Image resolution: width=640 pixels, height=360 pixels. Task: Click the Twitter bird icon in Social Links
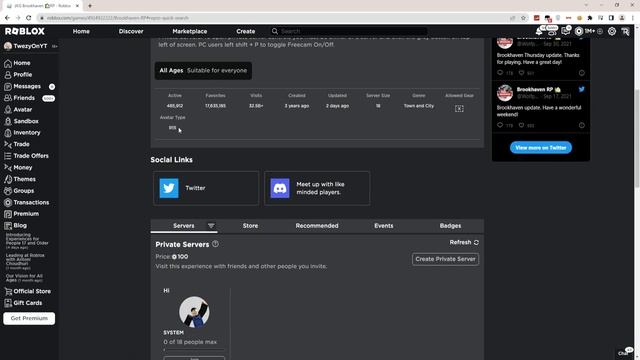tap(169, 188)
